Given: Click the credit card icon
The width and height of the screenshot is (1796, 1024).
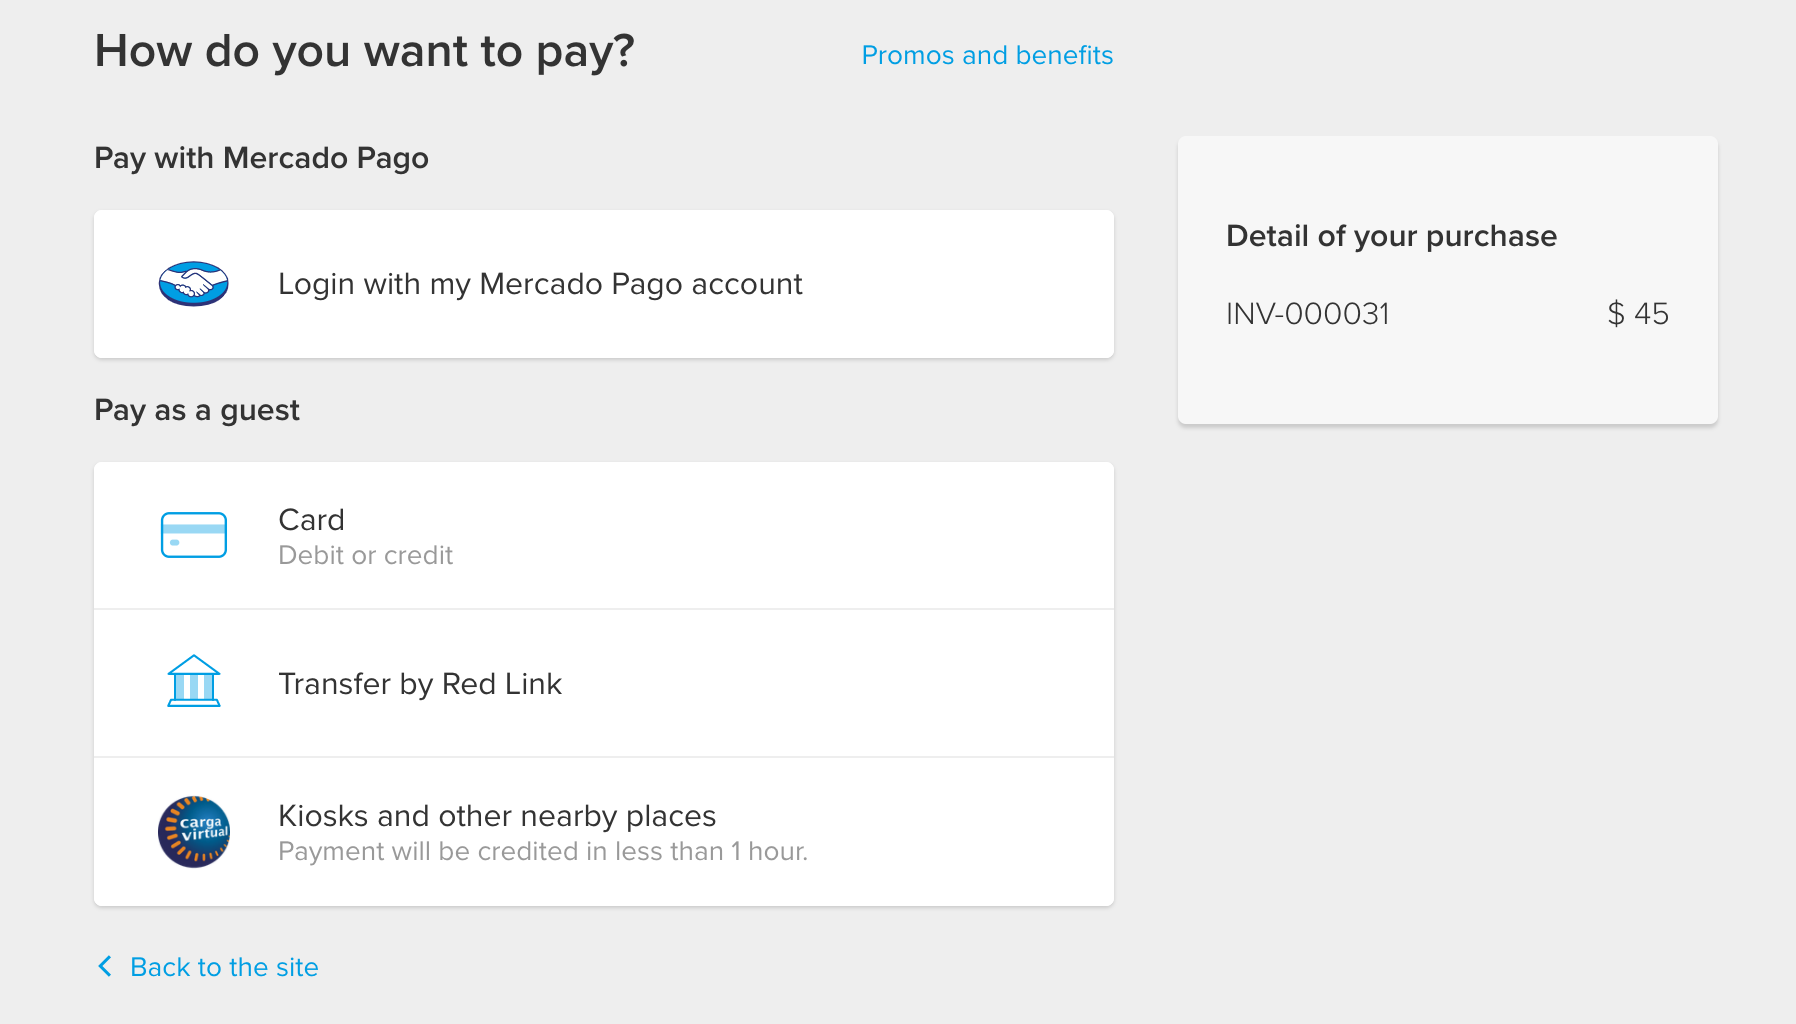Looking at the screenshot, I should [194, 535].
